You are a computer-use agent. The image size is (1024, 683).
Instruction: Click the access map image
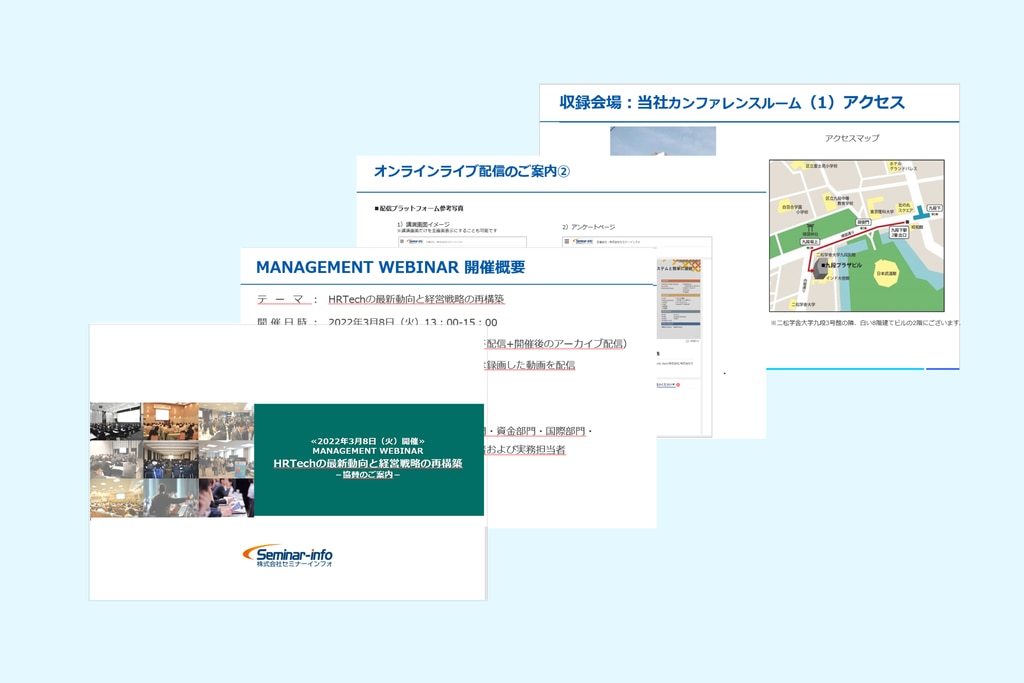[x=857, y=236]
